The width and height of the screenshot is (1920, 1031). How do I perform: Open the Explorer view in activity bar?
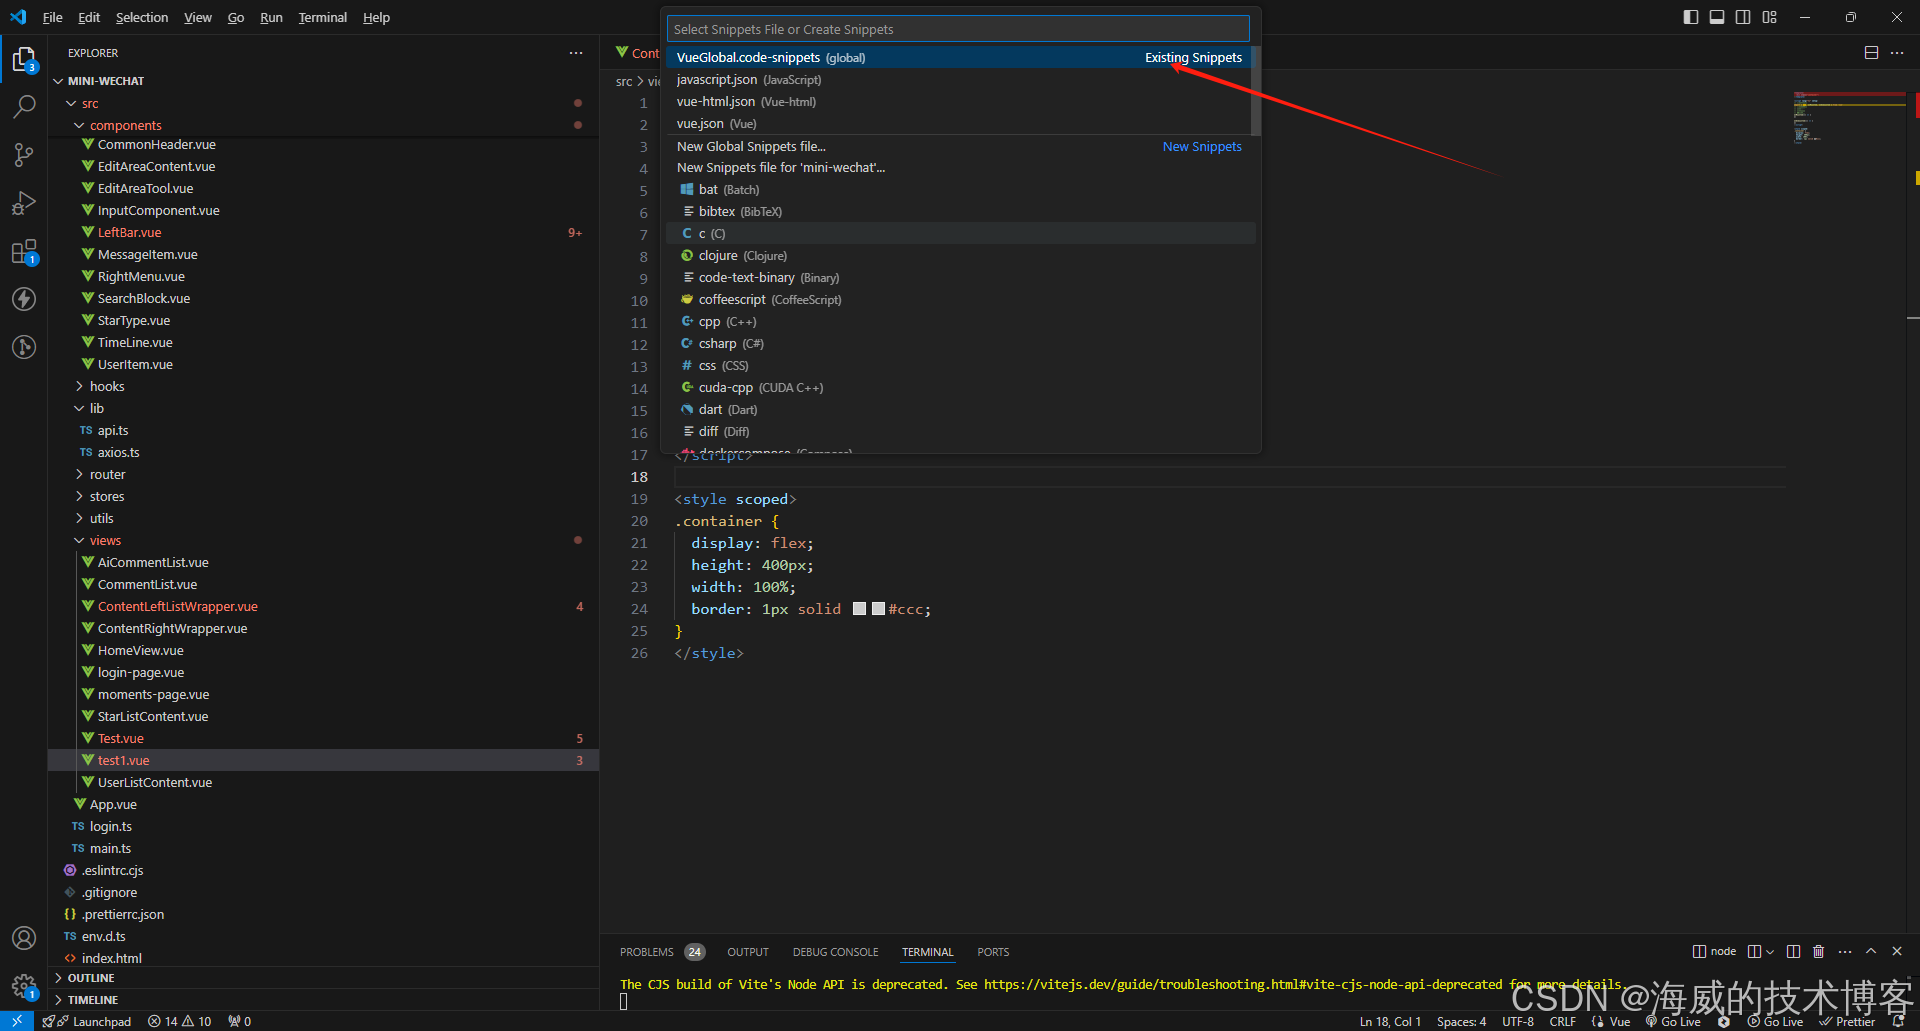24,60
